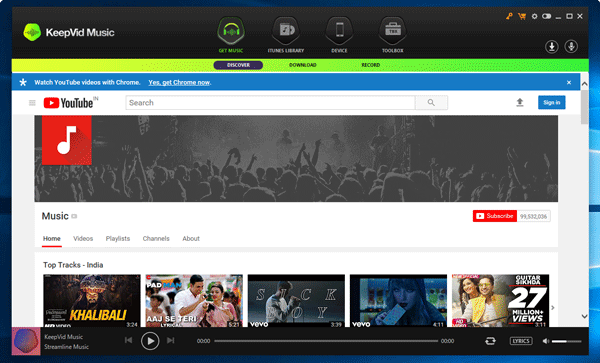Subscribe to the Music channel

495,216
